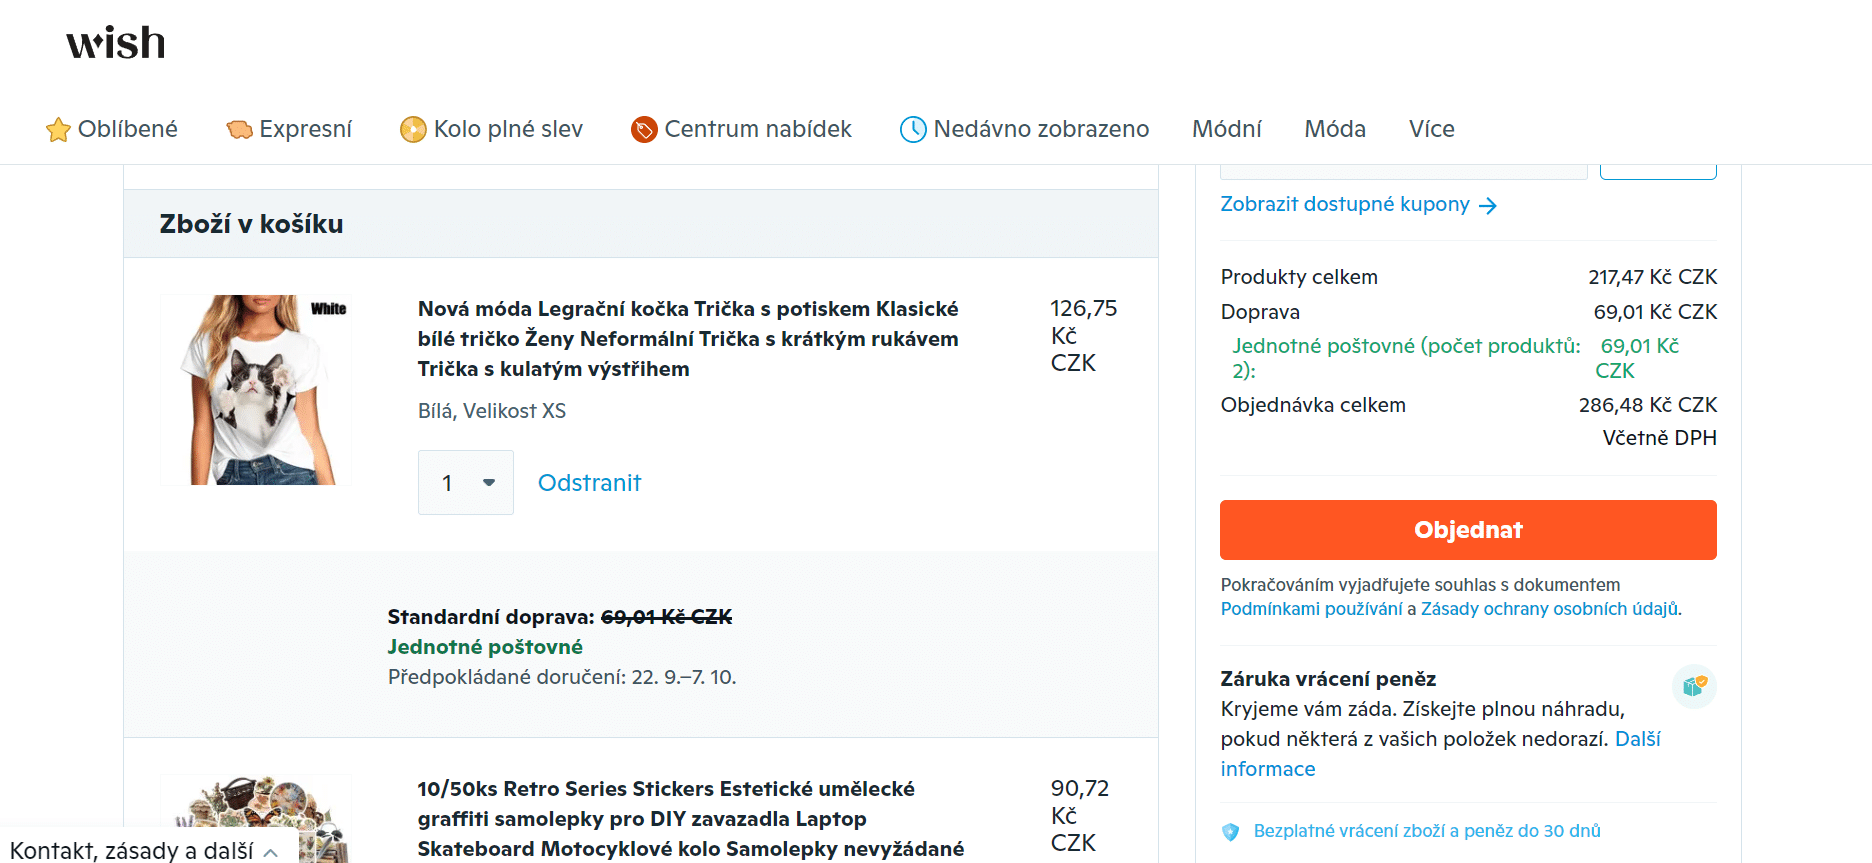The image size is (1872, 863).
Task: Open the Podmínkami používání link
Action: tap(1311, 609)
